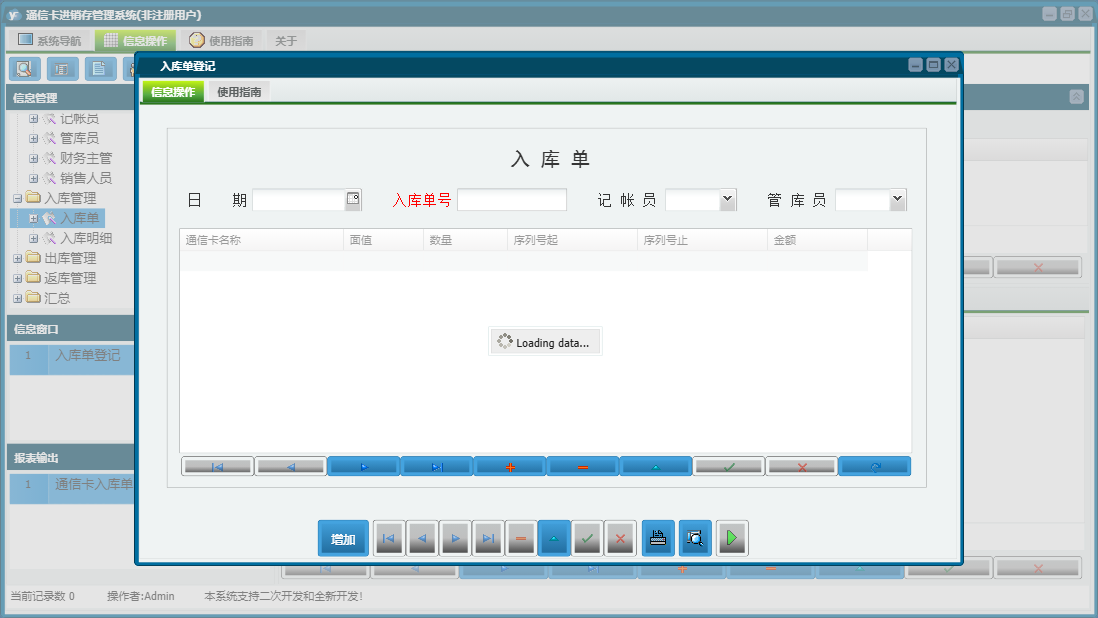This screenshot has width=1098, height=618.
Task: Click the 数量 column header
Action: [x=465, y=240]
